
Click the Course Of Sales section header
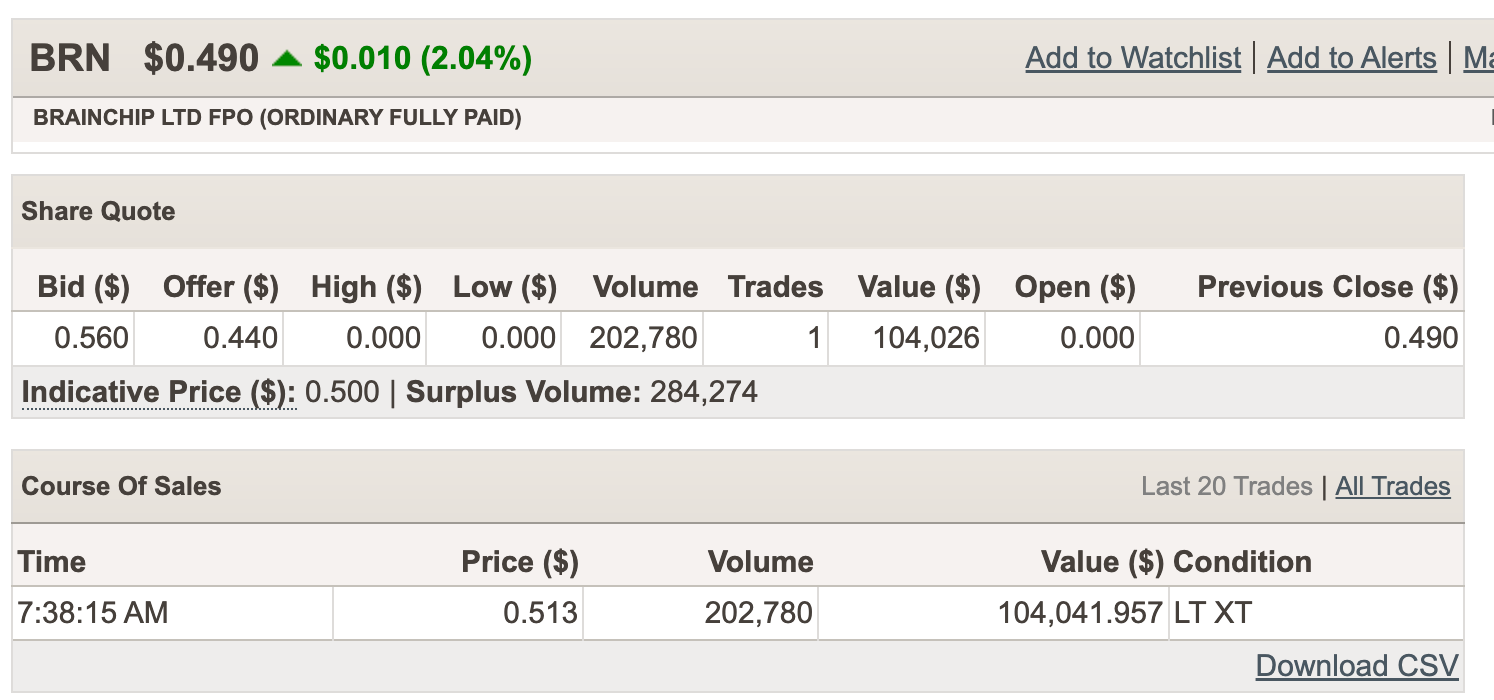121,487
